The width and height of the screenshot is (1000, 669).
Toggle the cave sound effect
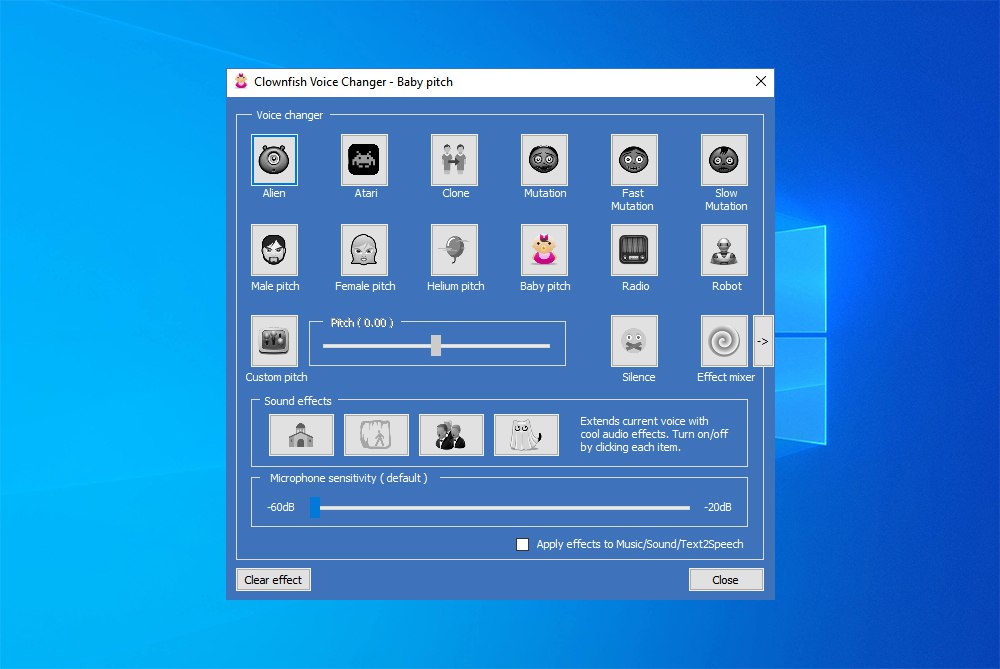[x=376, y=435]
